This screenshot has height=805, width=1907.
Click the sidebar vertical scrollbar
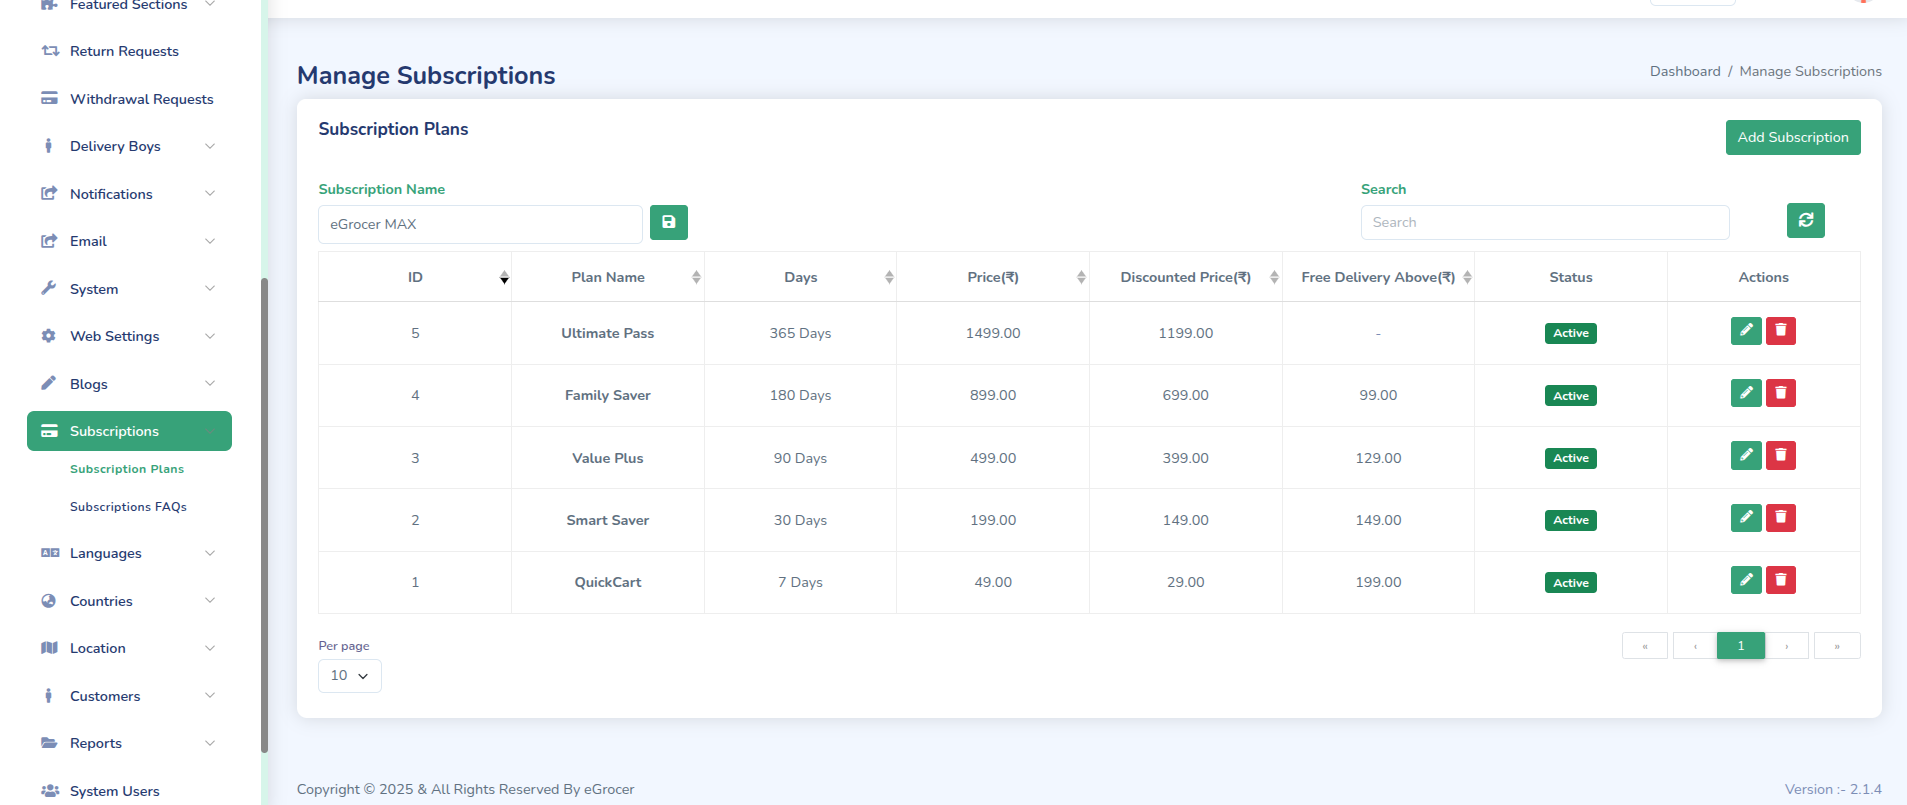[264, 515]
